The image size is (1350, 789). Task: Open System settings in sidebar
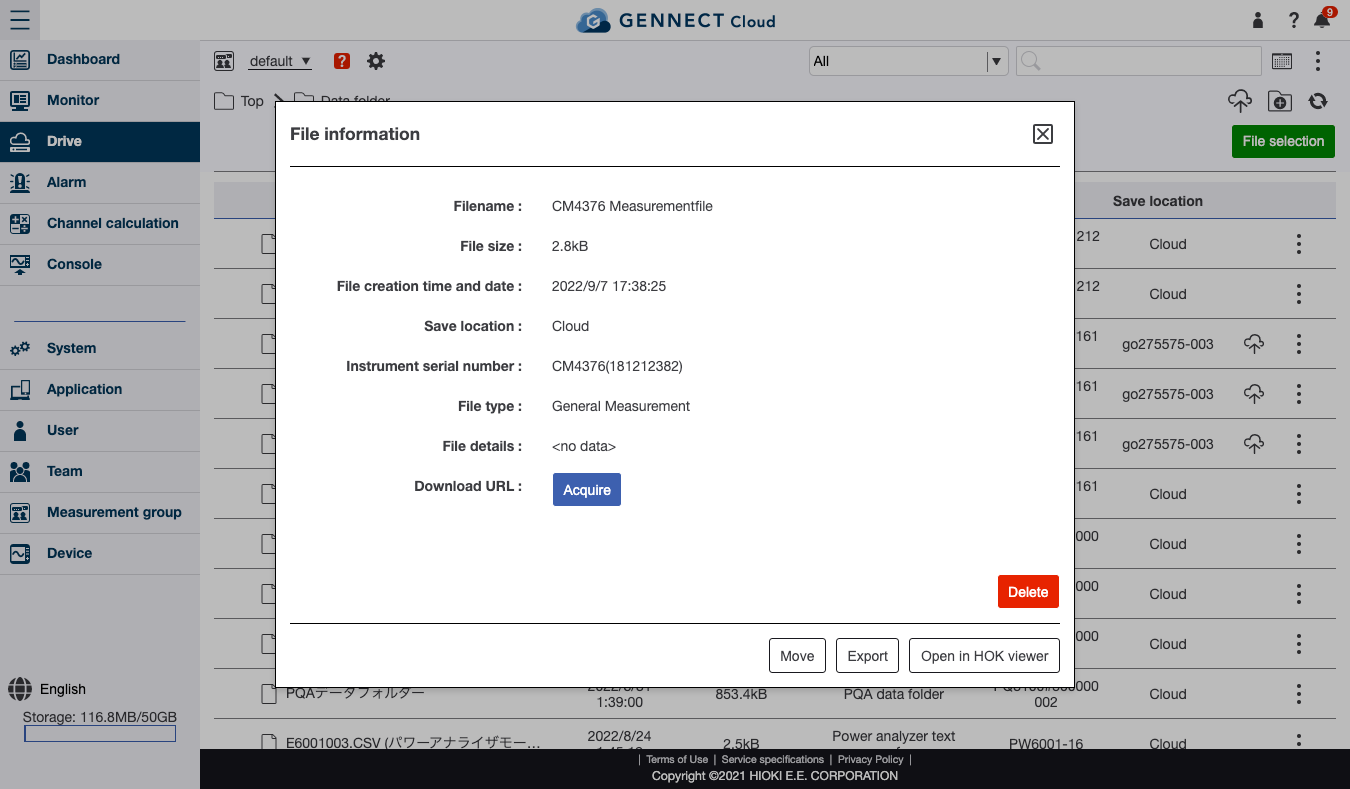pos(100,349)
